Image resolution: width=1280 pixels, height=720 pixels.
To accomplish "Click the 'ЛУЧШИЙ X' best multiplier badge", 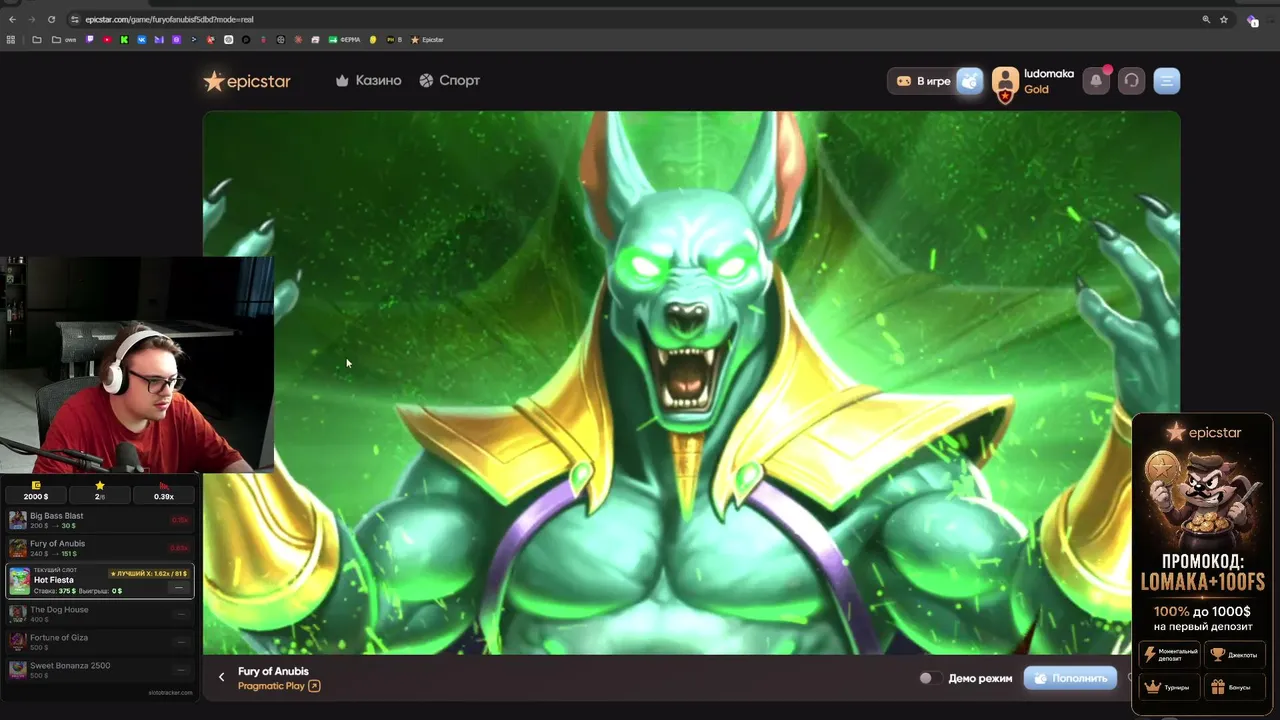I will (149, 574).
